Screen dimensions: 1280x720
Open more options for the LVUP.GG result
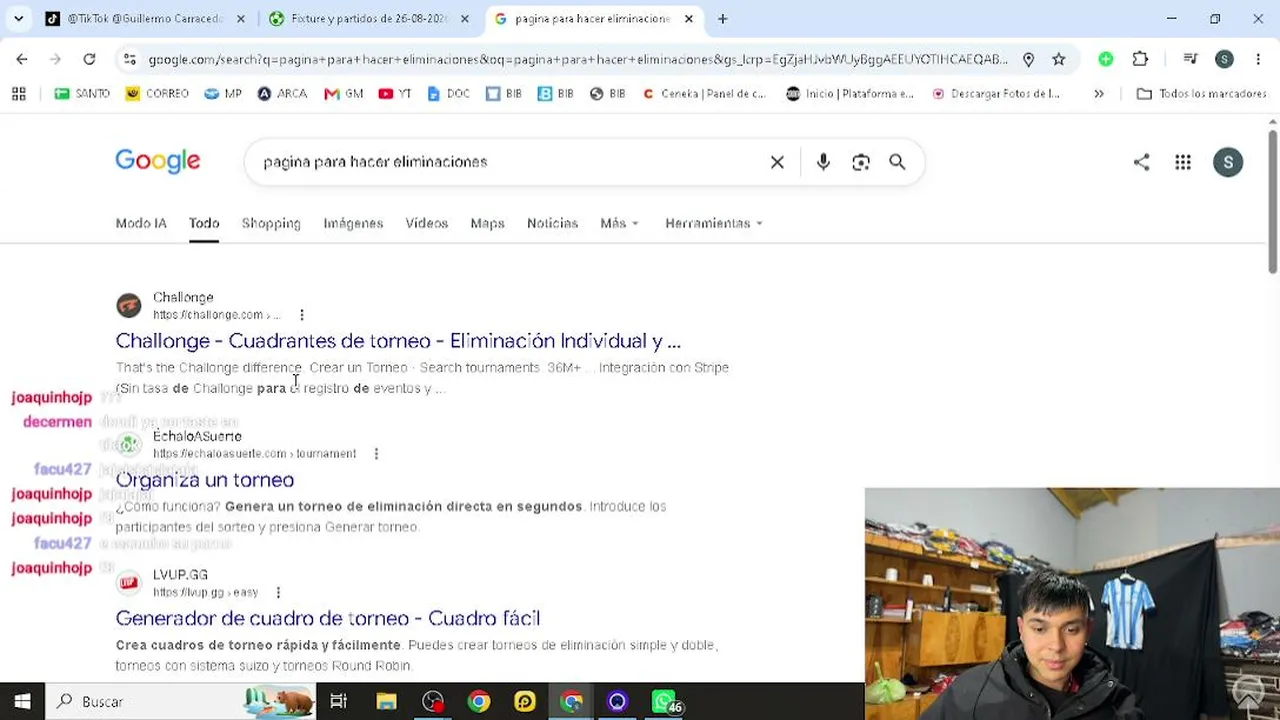click(x=278, y=593)
